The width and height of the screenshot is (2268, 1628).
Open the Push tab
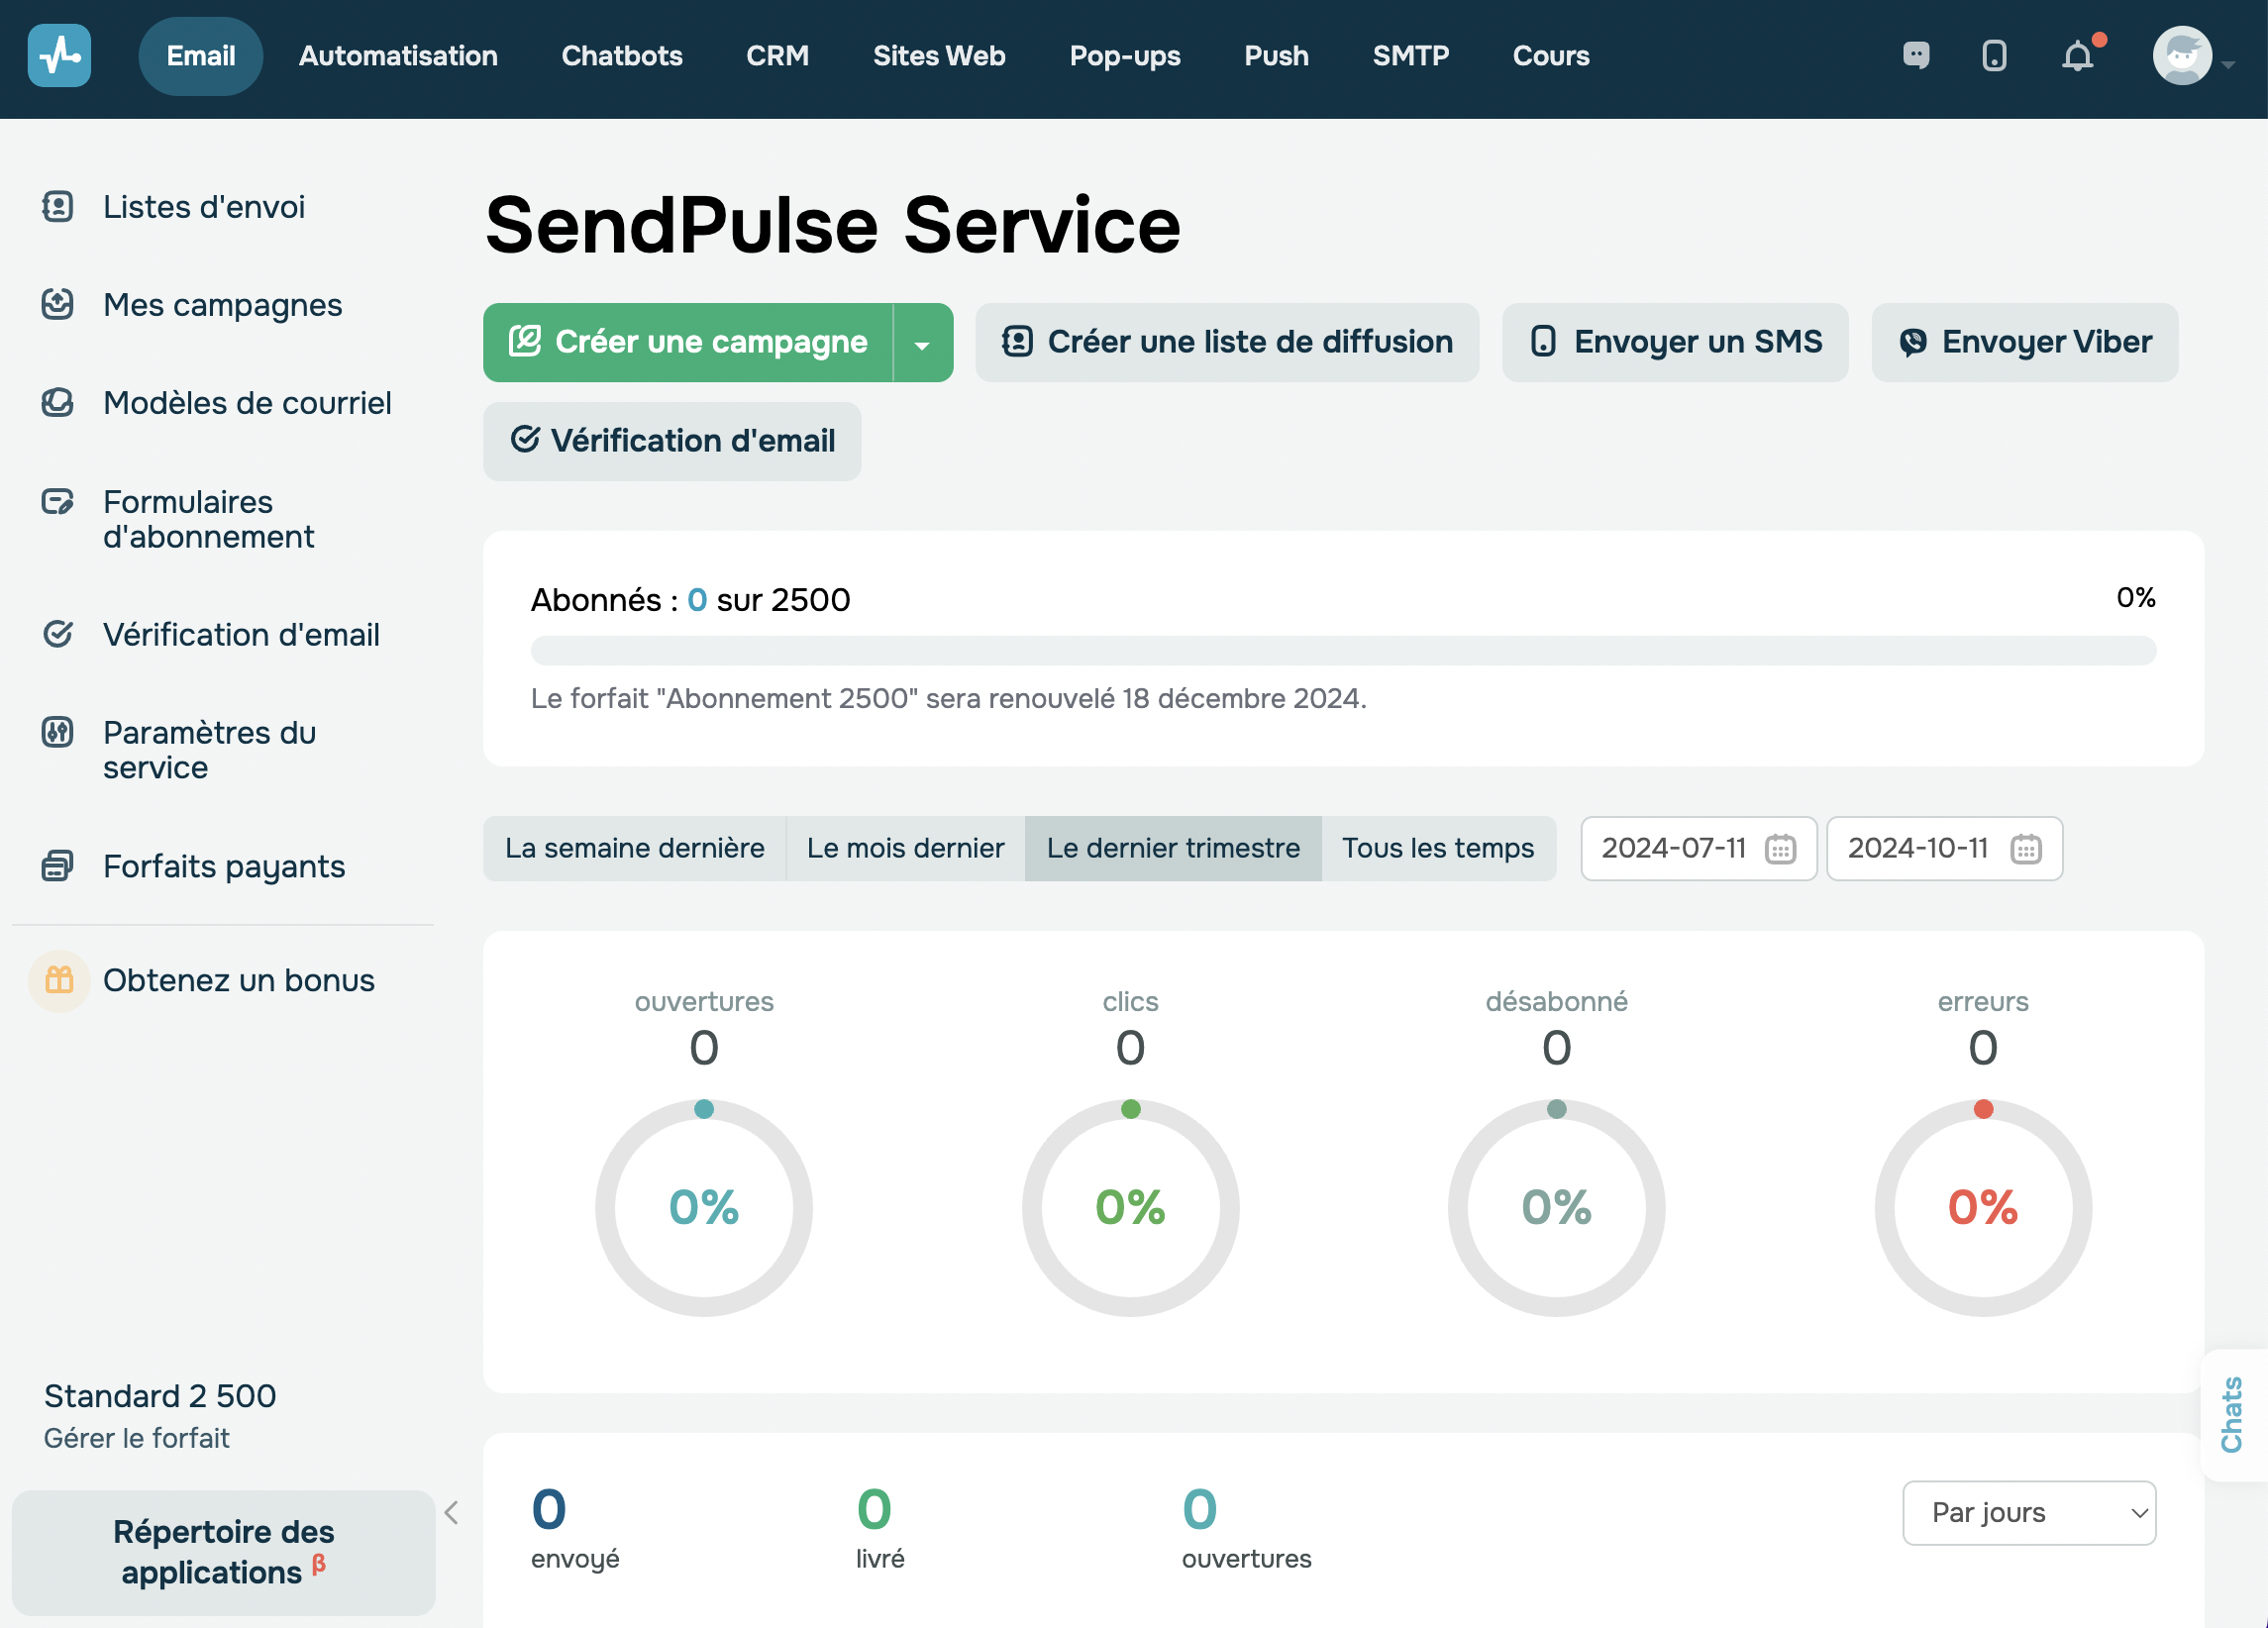1276,56
